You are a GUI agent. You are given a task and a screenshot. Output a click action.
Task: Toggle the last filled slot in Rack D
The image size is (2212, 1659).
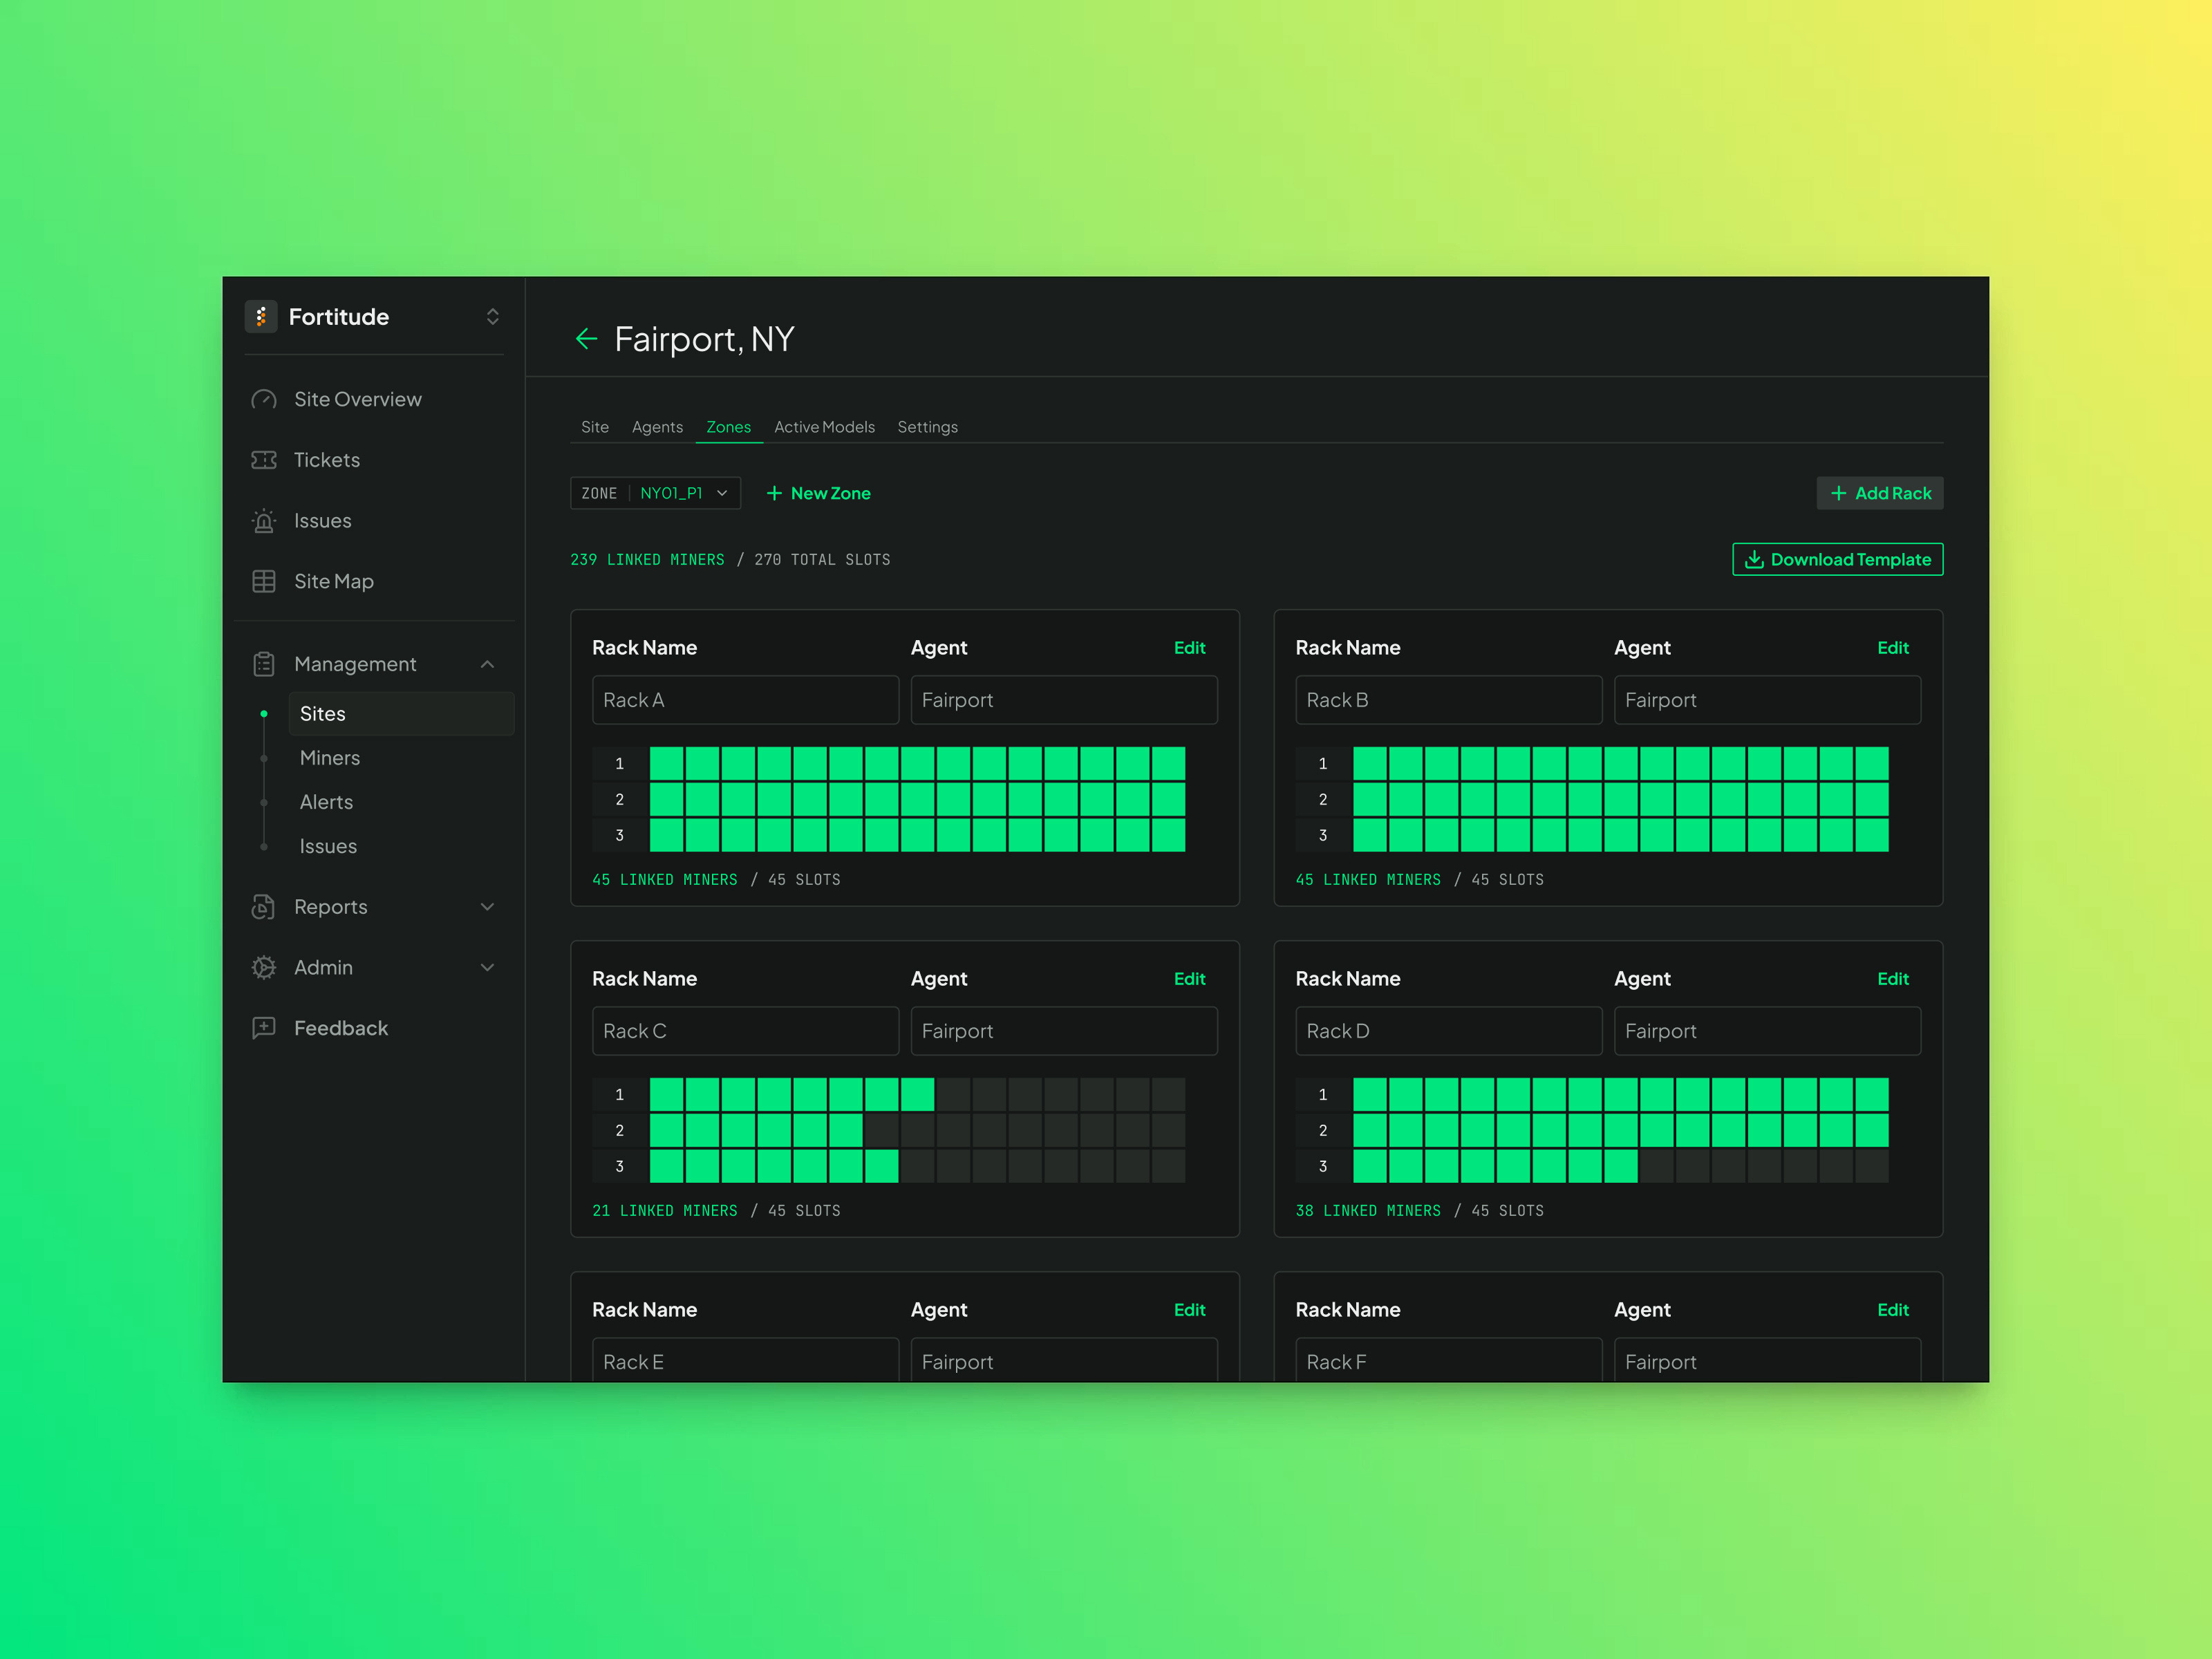(1620, 1166)
